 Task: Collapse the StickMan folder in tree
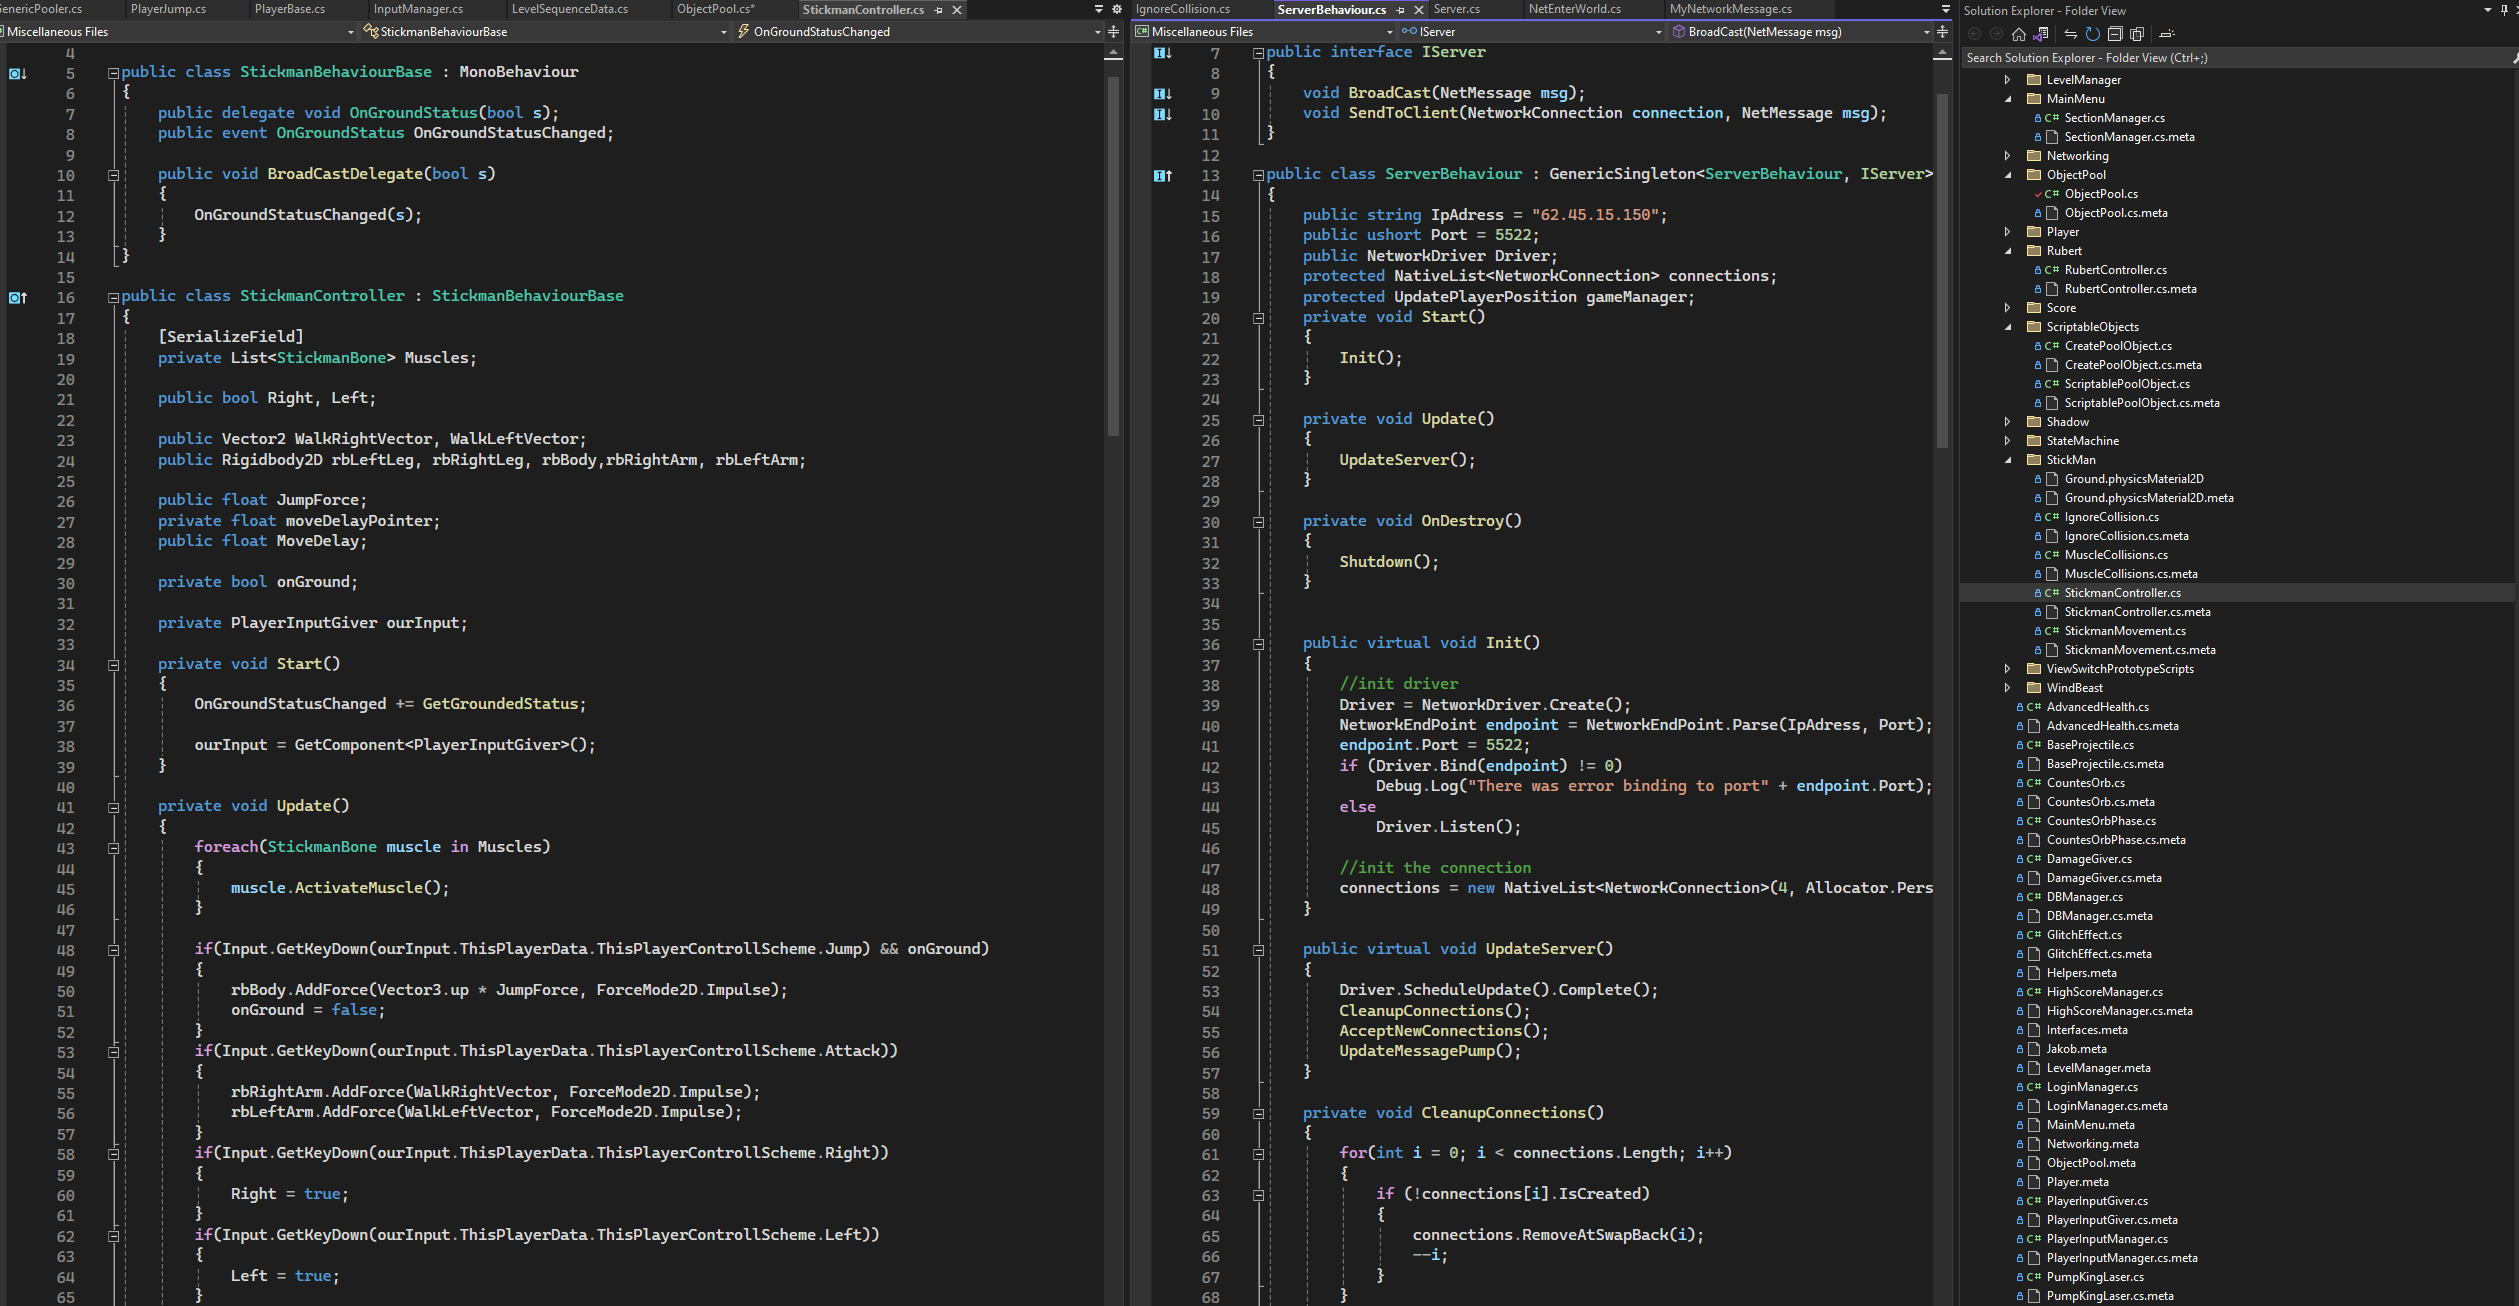(x=2007, y=460)
